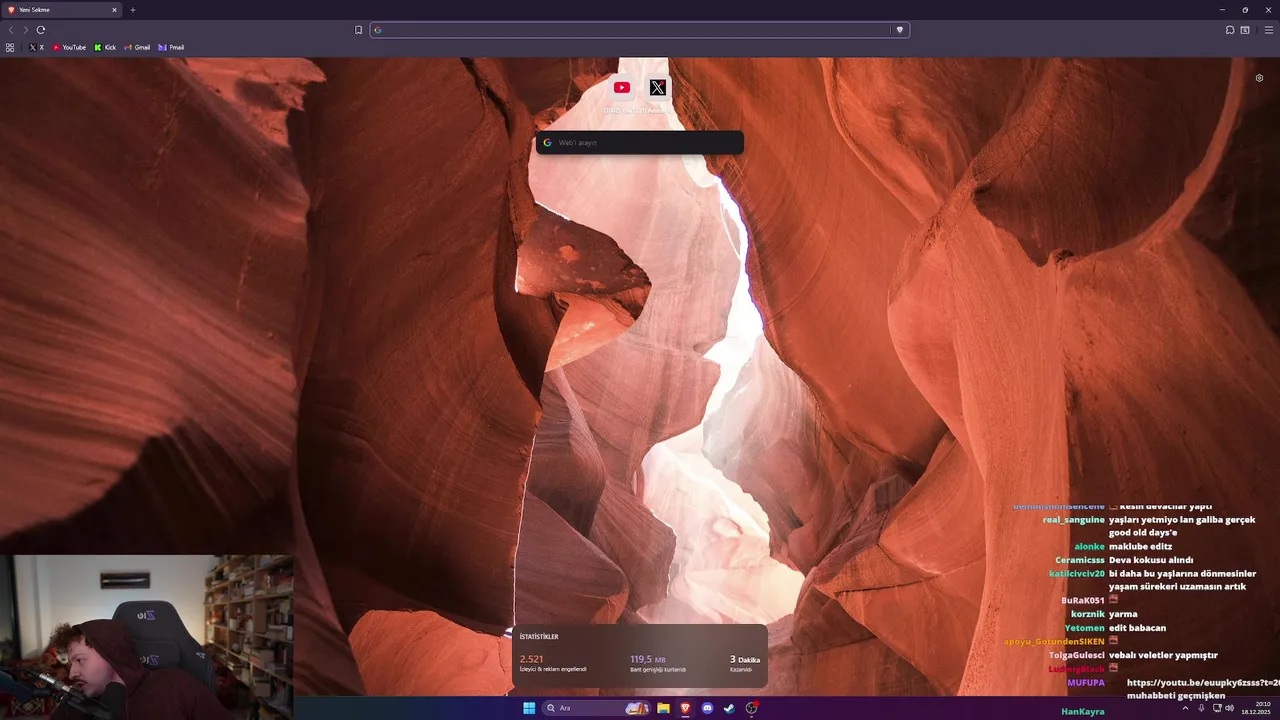The width and height of the screenshot is (1280, 720).
Task: Click chat username real_sanguine
Action: point(1073,520)
